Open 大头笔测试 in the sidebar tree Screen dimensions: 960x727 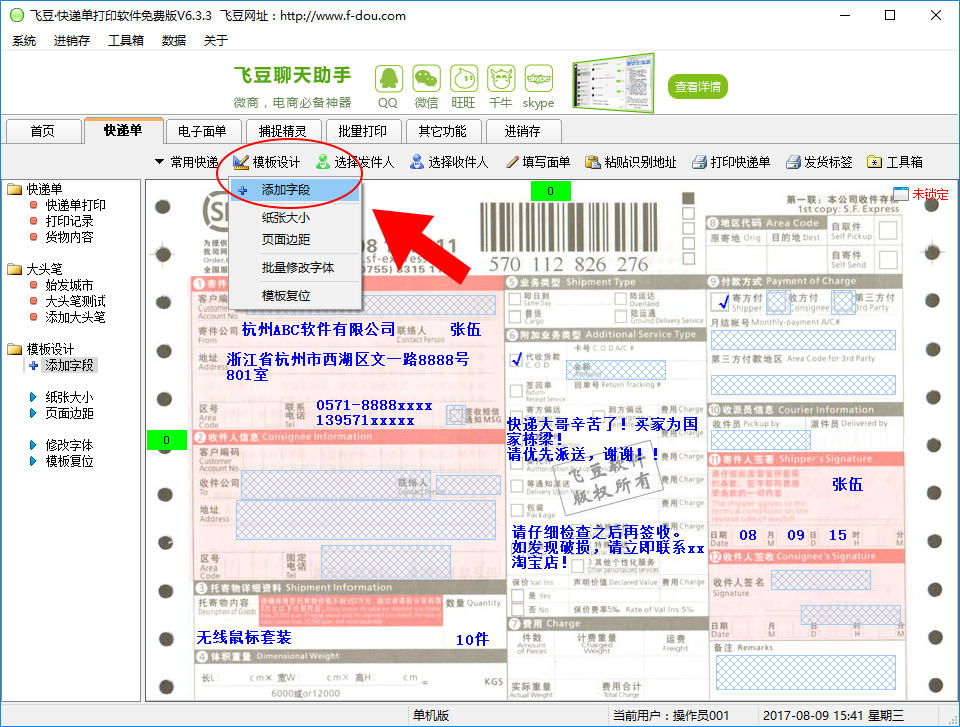pos(75,301)
